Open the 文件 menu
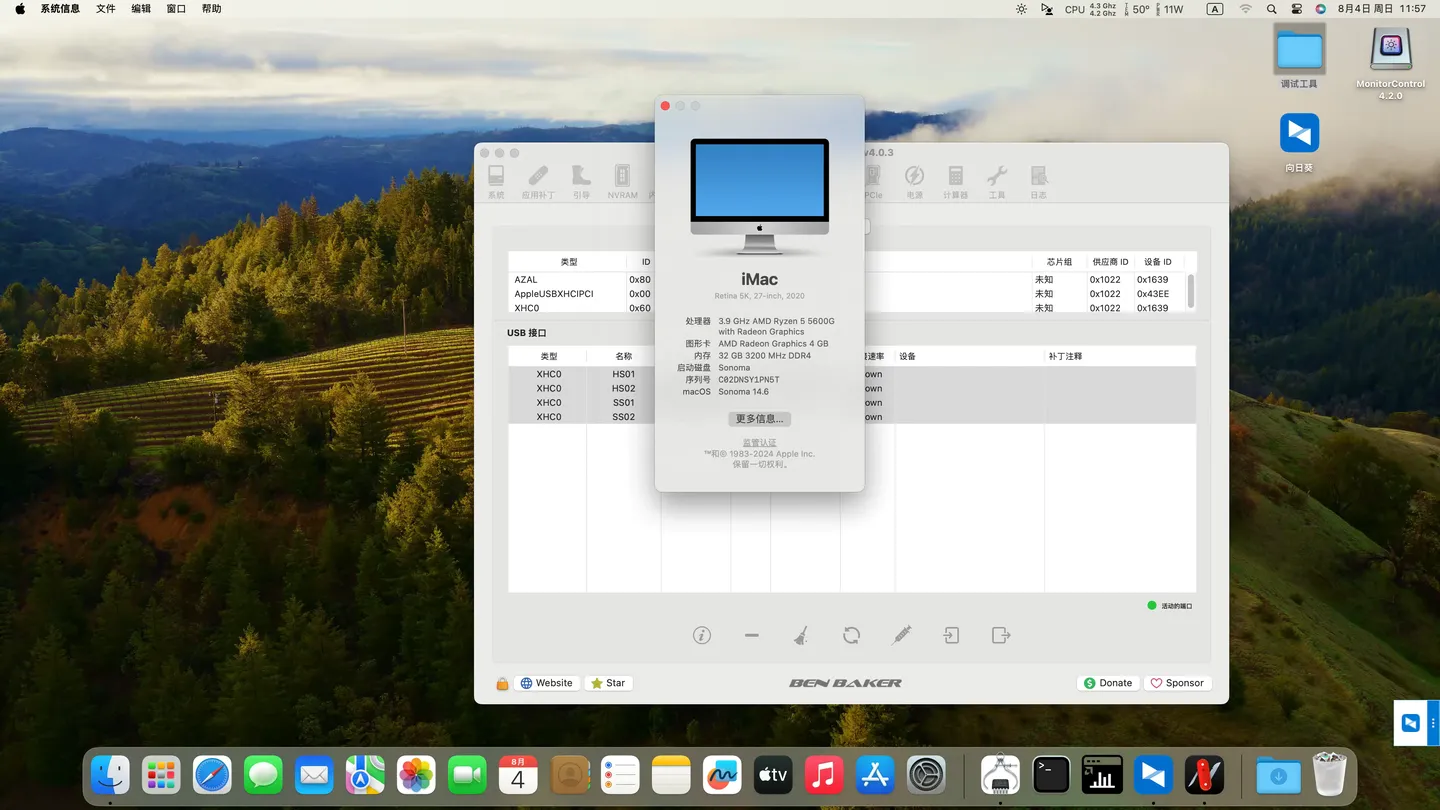 pos(106,9)
